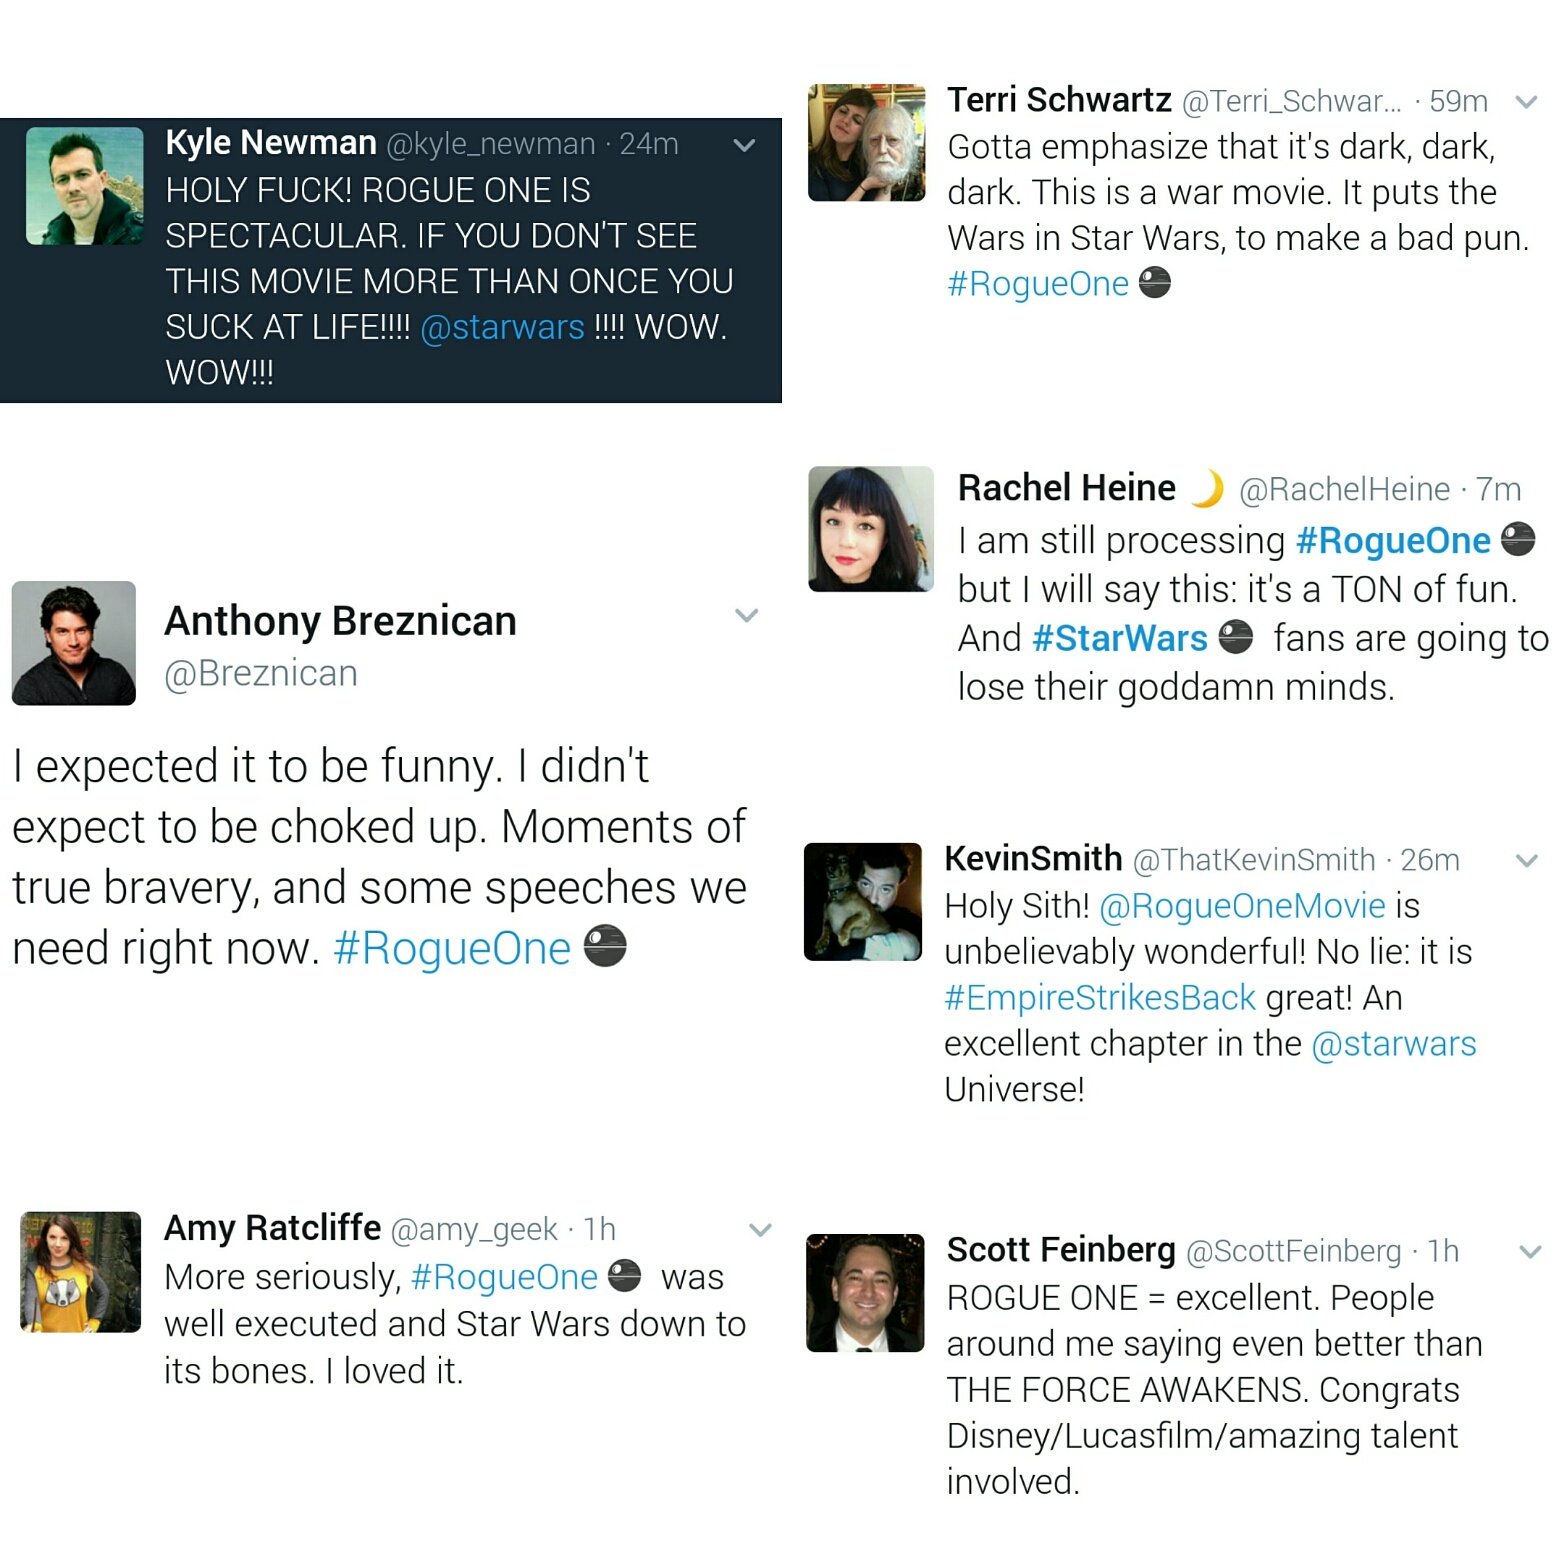Open Terri Schwartz's avatar photo
1564x1564 pixels.
pyautogui.click(x=867, y=143)
